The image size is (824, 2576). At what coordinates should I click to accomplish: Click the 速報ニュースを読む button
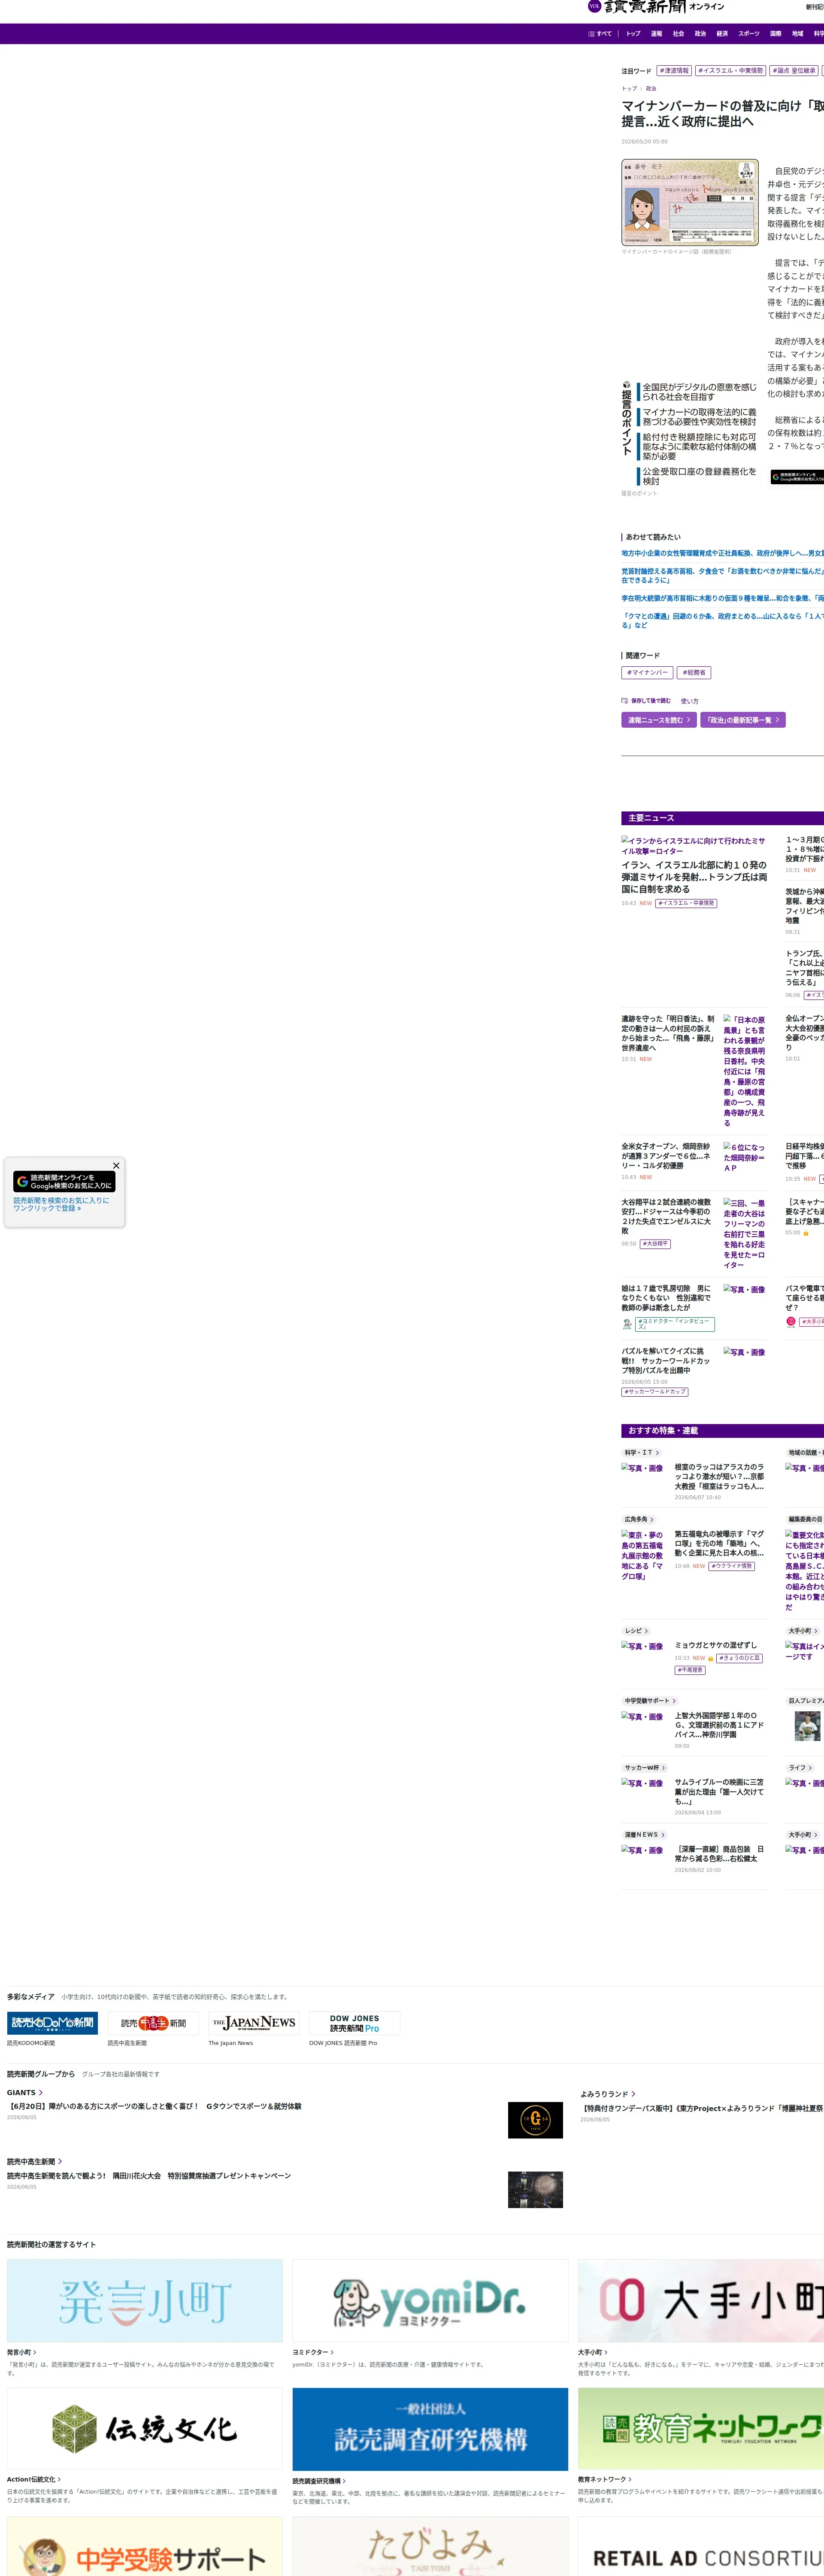coord(659,720)
